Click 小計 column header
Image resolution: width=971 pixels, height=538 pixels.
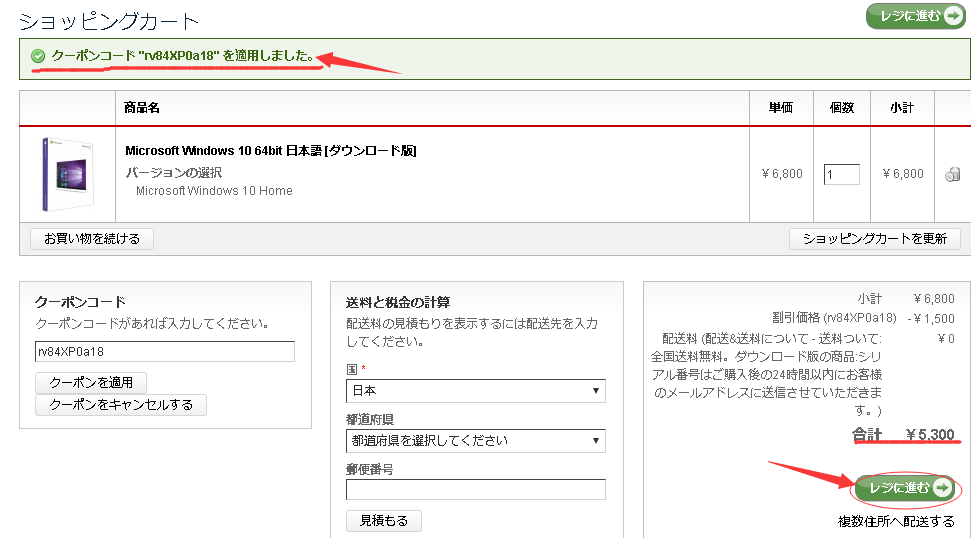pyautogui.click(x=902, y=108)
